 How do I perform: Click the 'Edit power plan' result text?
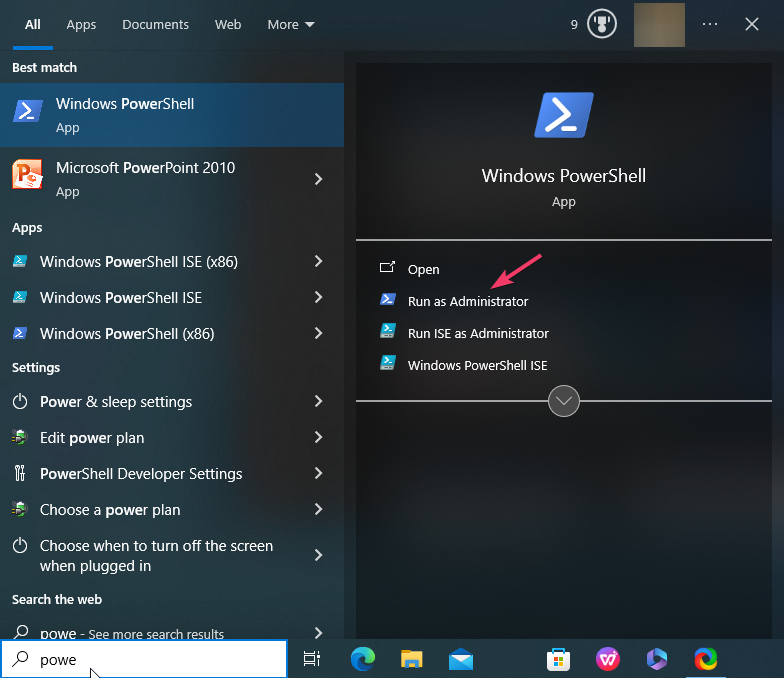click(92, 438)
